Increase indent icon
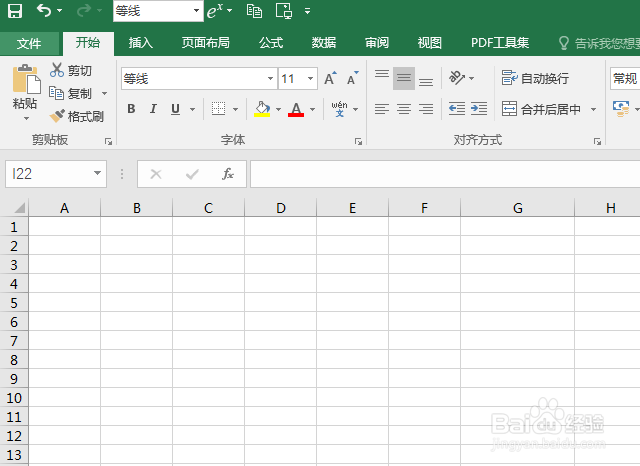Image resolution: width=640 pixels, height=466 pixels. pos(479,109)
